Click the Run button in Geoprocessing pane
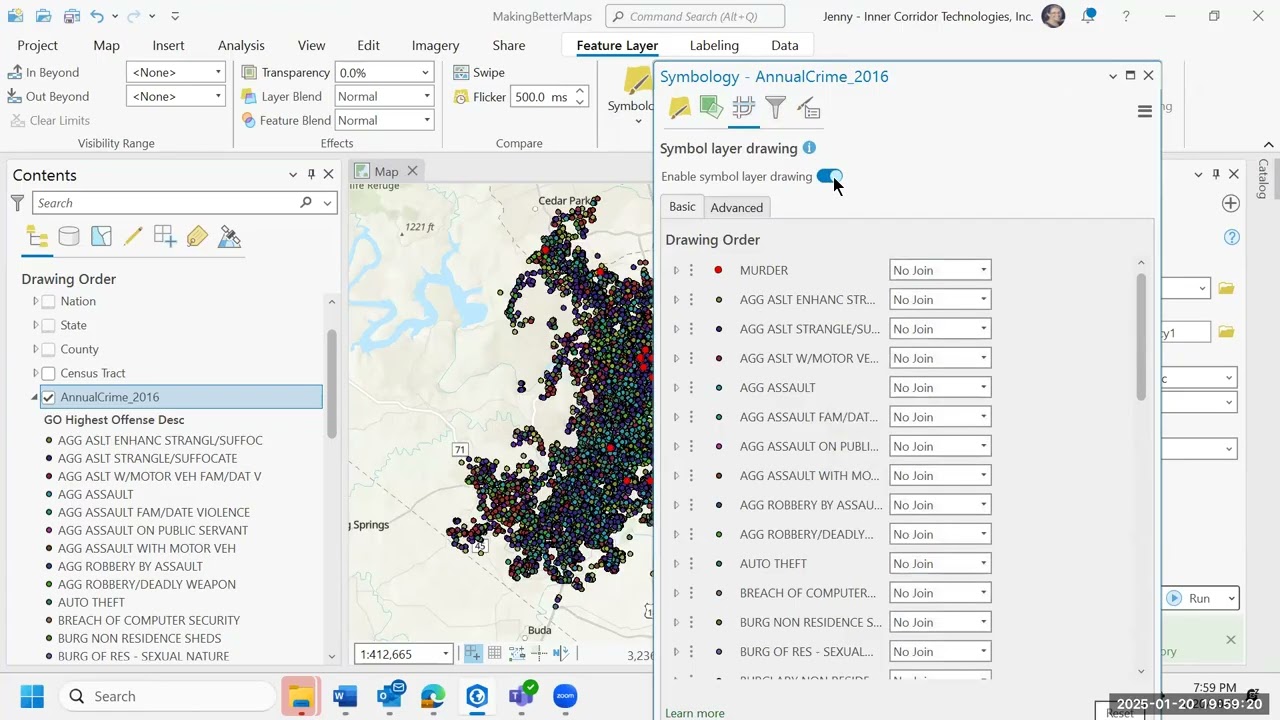 coord(1190,598)
